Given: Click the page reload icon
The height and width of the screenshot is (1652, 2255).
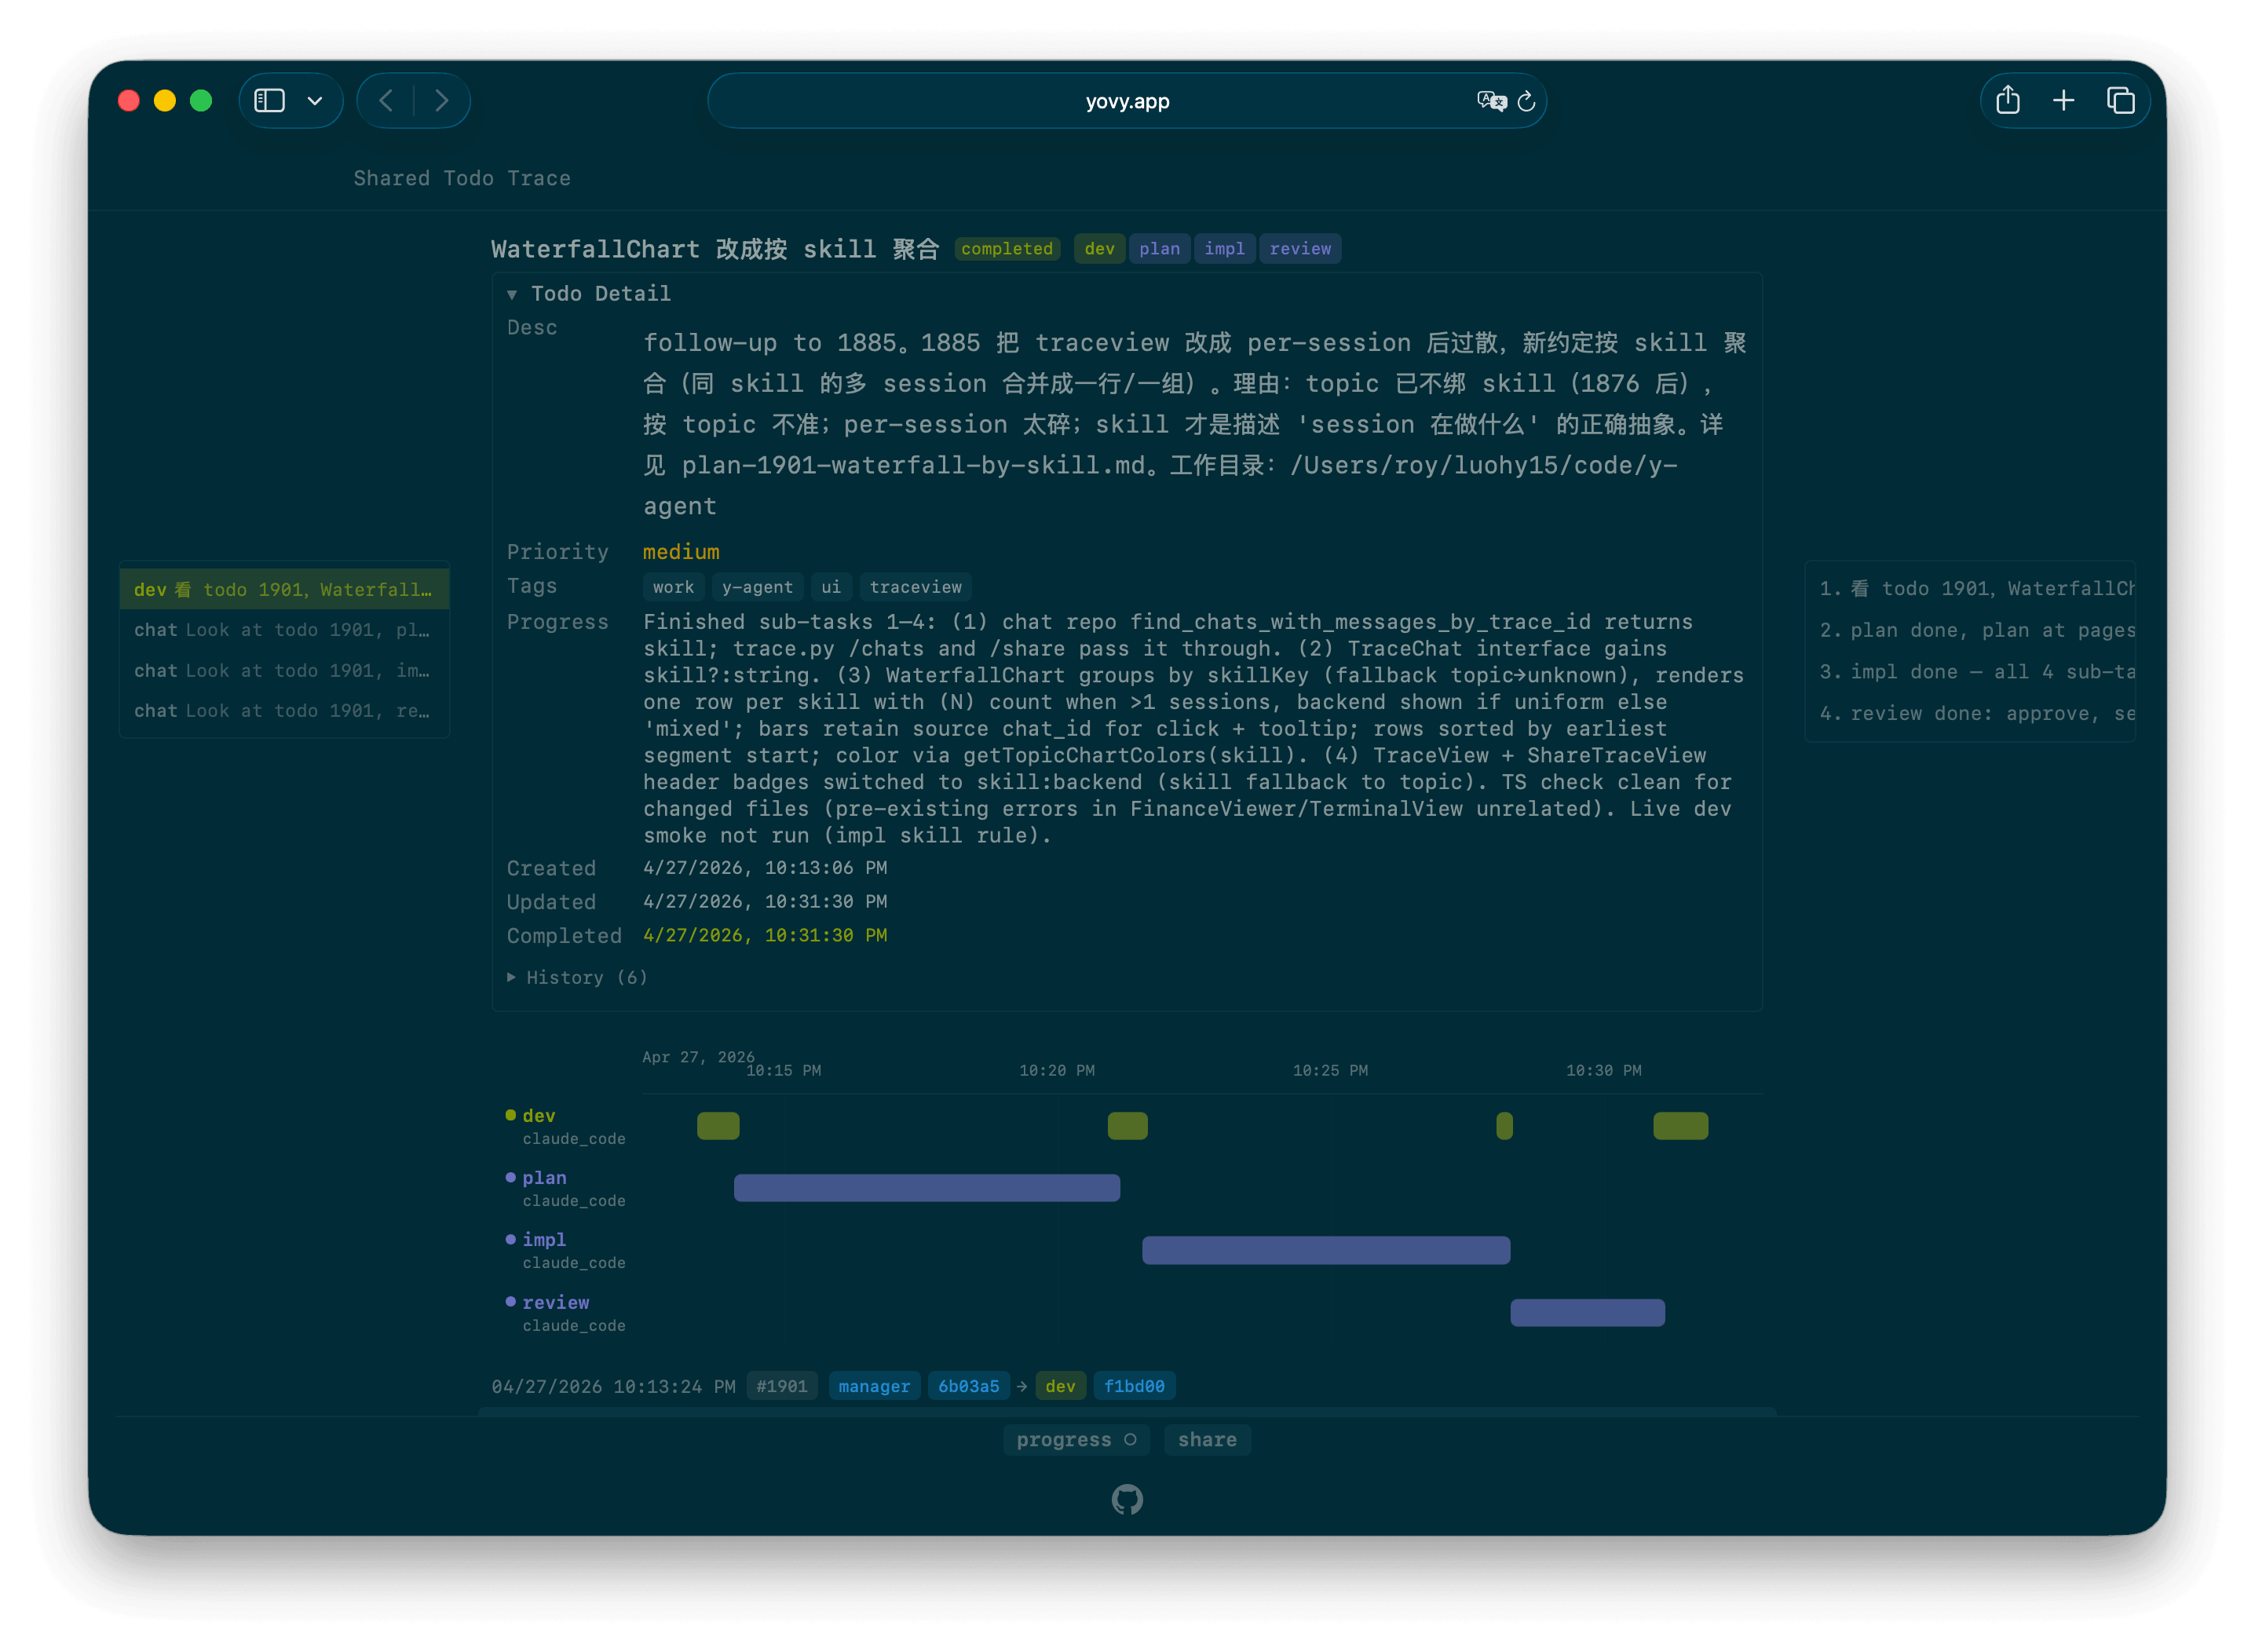Looking at the screenshot, I should click(1526, 101).
